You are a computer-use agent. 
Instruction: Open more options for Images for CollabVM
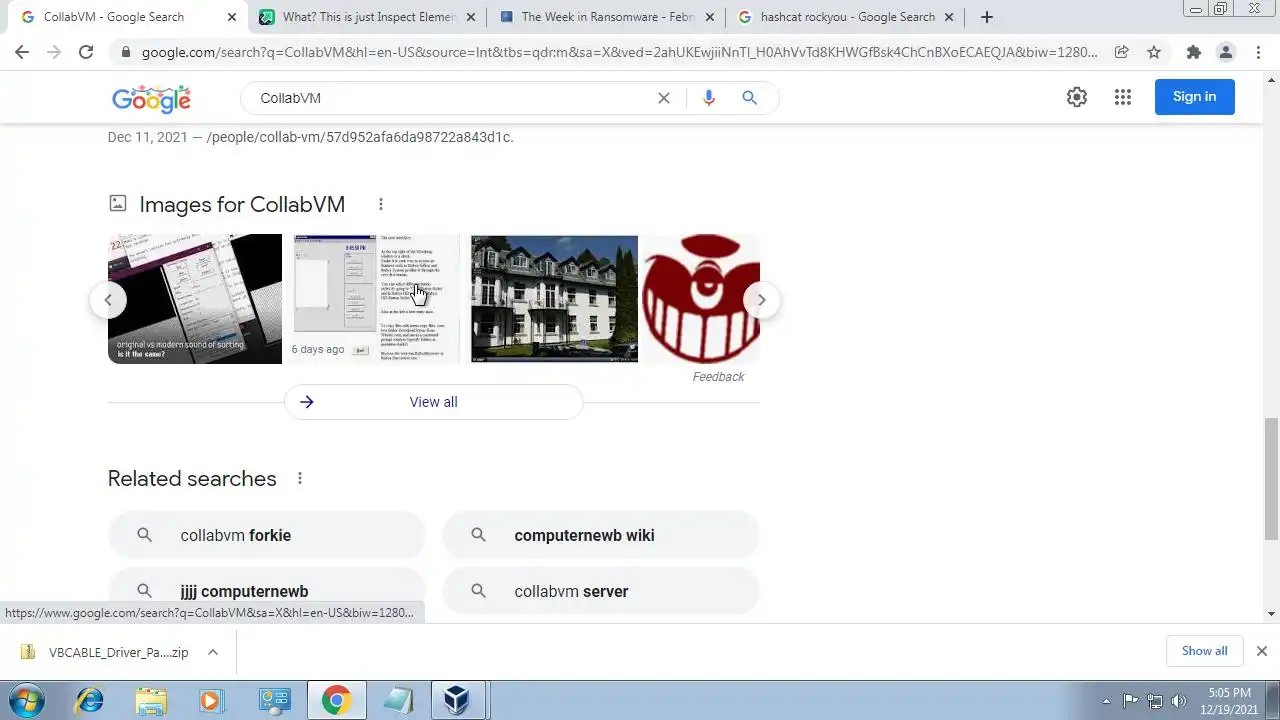click(380, 204)
